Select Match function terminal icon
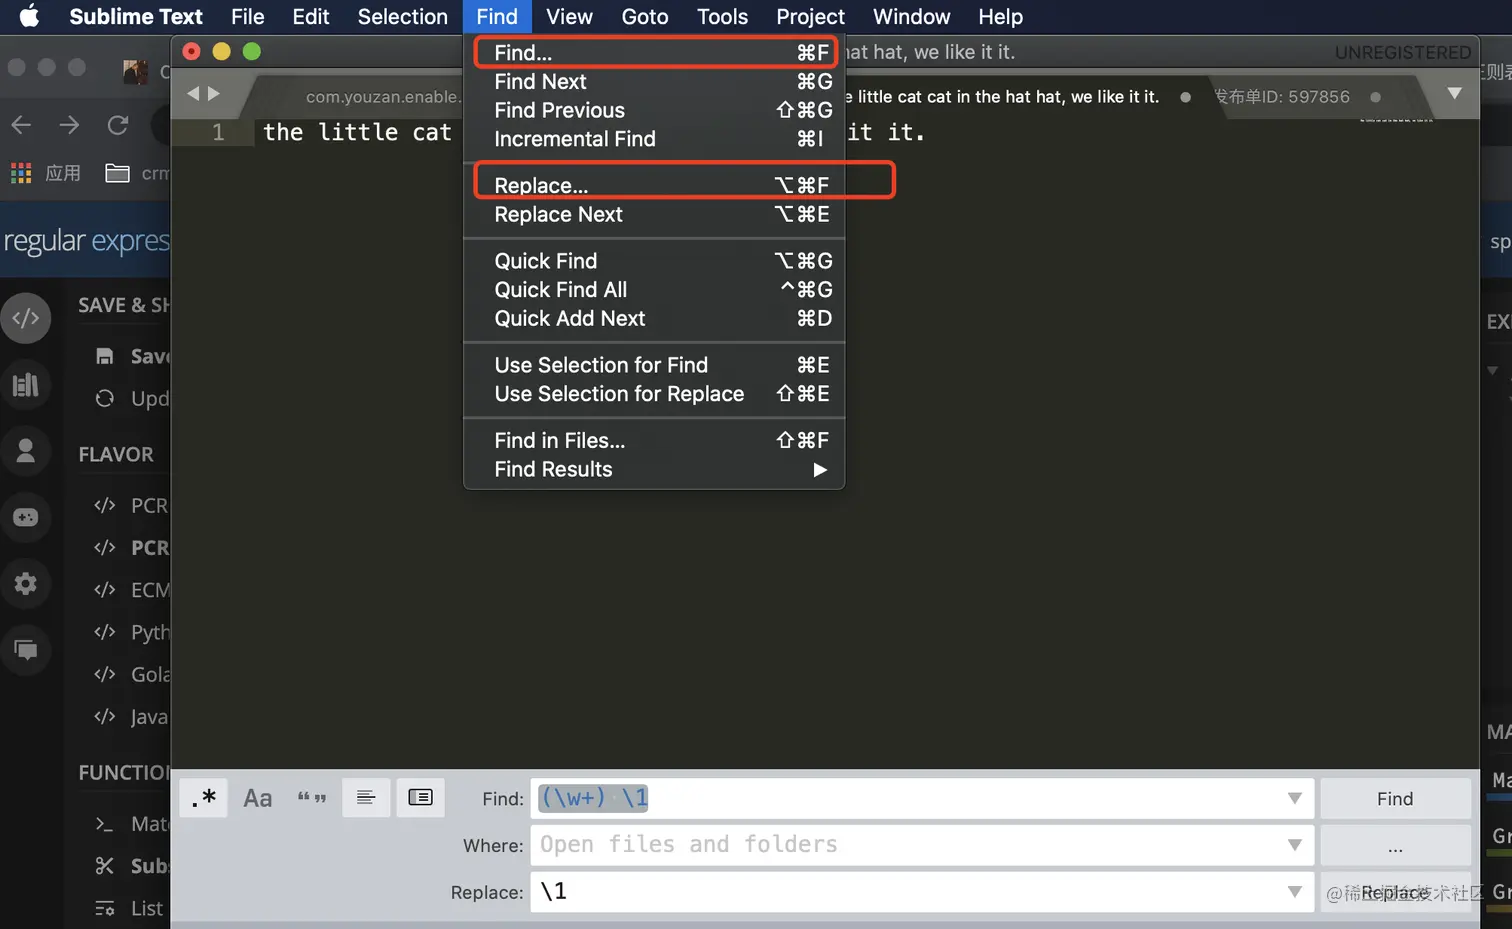The width and height of the screenshot is (1512, 929). point(104,824)
